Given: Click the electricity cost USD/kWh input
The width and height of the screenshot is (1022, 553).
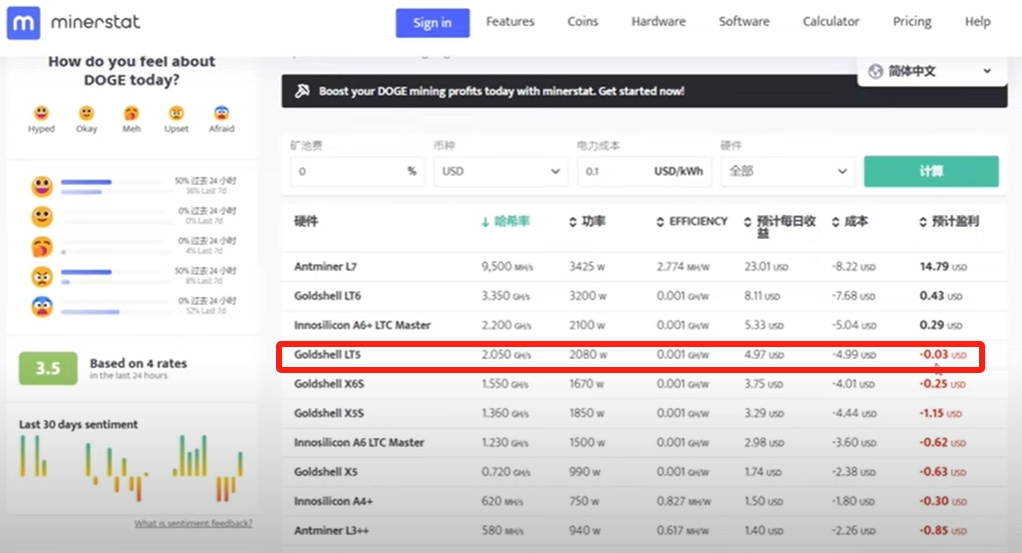Looking at the screenshot, I should pyautogui.click(x=644, y=172).
